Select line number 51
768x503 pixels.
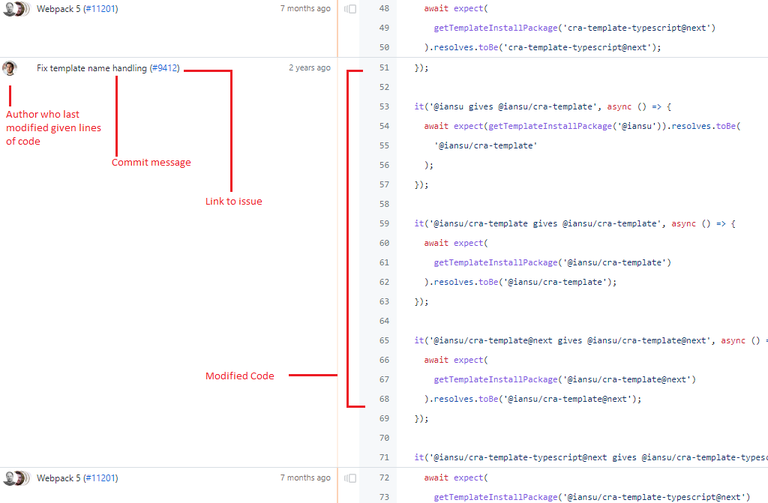point(384,68)
